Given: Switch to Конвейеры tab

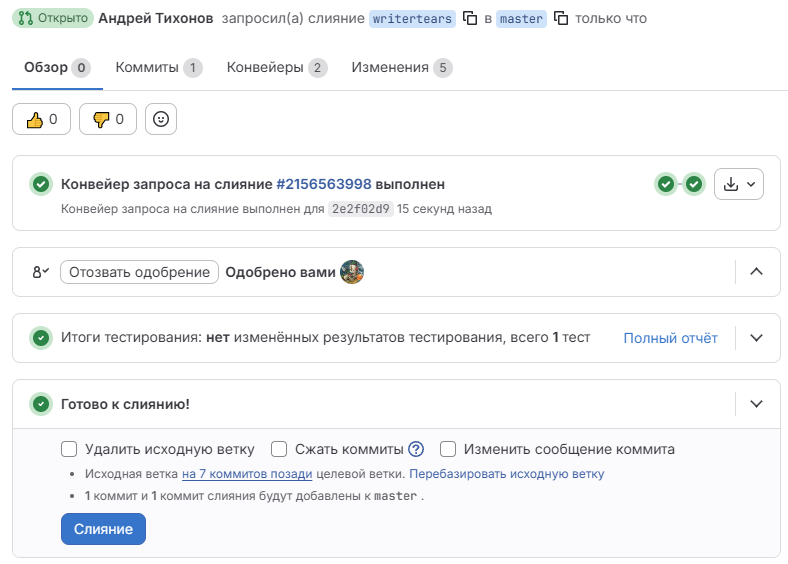Looking at the screenshot, I should pyautogui.click(x=277, y=67).
